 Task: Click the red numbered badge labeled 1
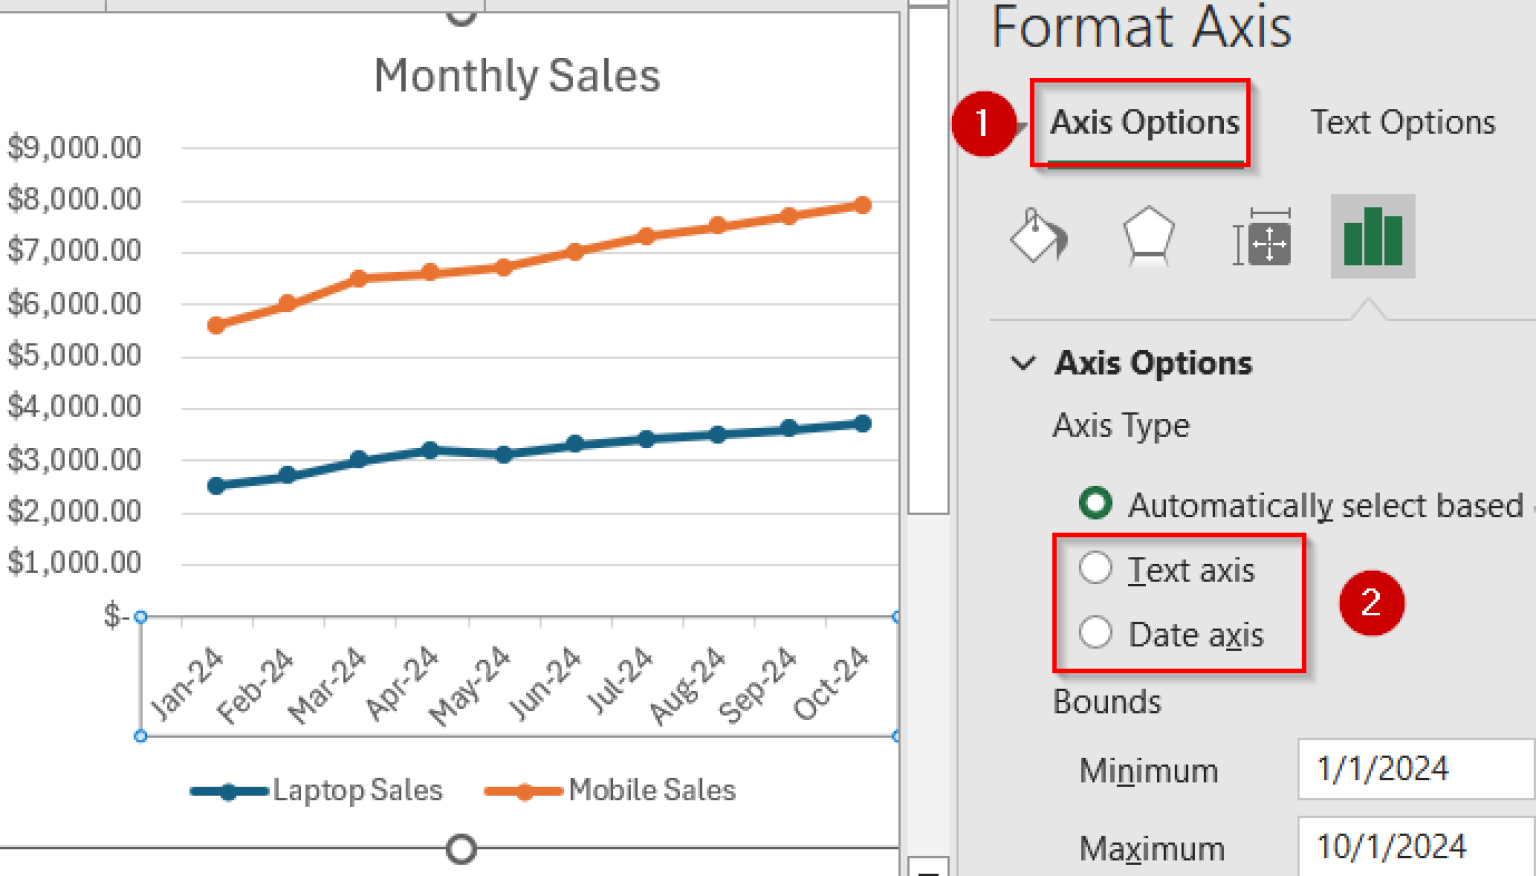point(984,126)
